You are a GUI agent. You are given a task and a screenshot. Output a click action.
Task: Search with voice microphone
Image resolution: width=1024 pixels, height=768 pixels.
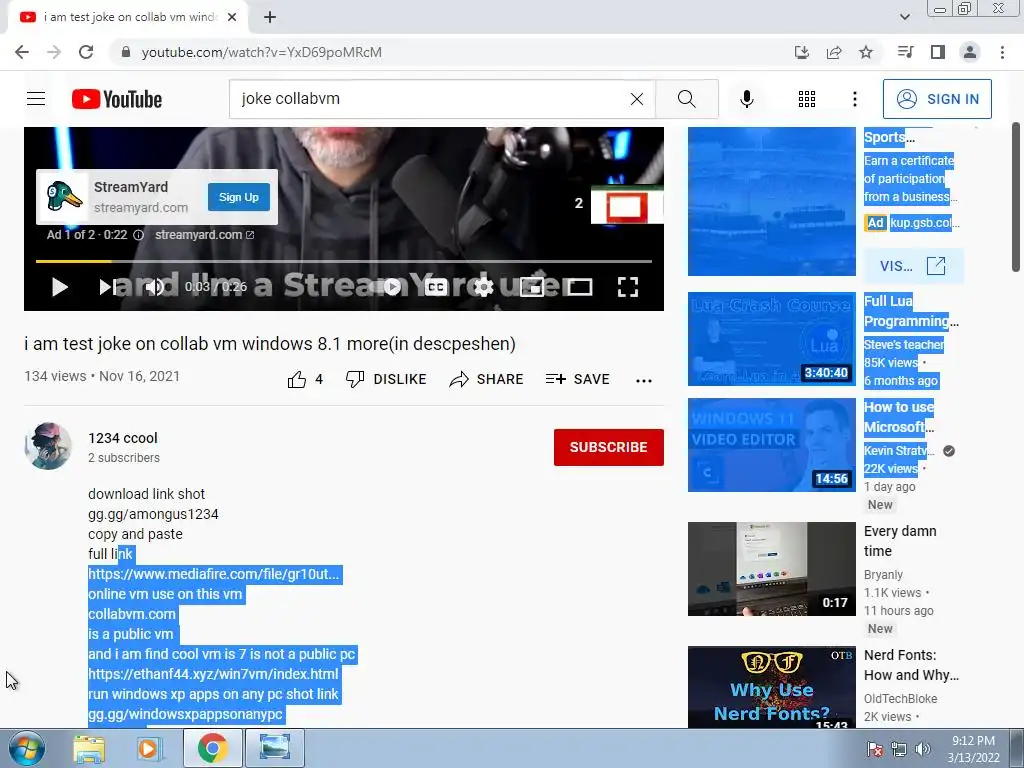pos(746,99)
